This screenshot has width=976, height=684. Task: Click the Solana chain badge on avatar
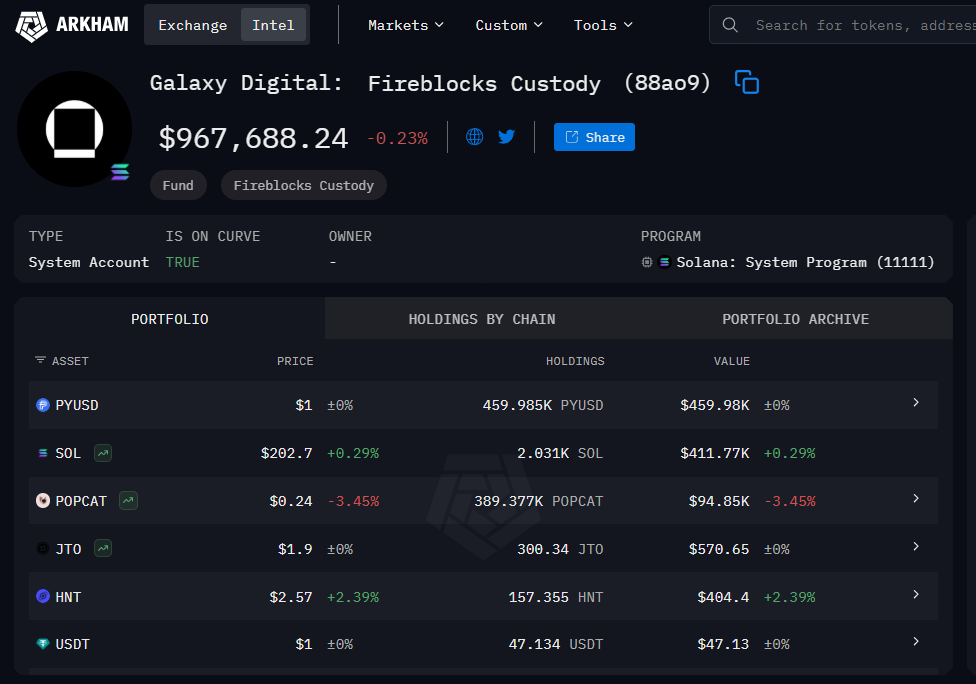tap(120, 172)
